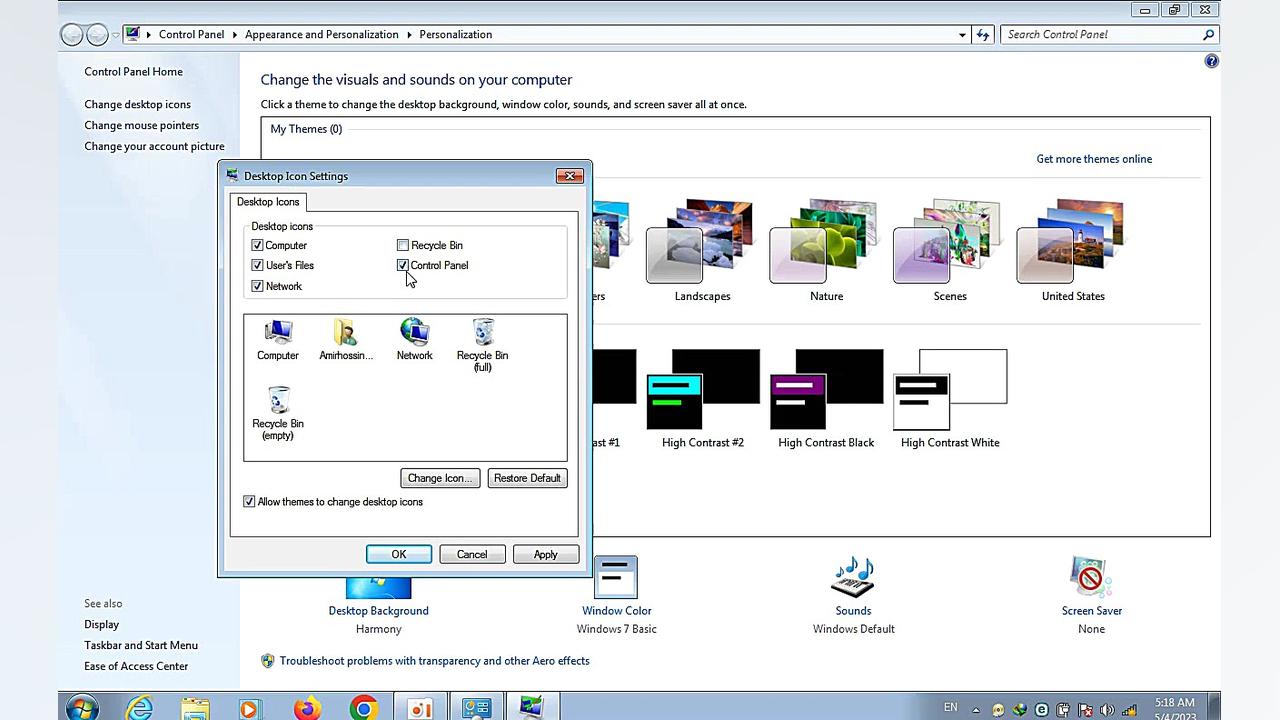Launch Internet Explorer from the taskbar
The image size is (1280, 720).
coord(139,708)
